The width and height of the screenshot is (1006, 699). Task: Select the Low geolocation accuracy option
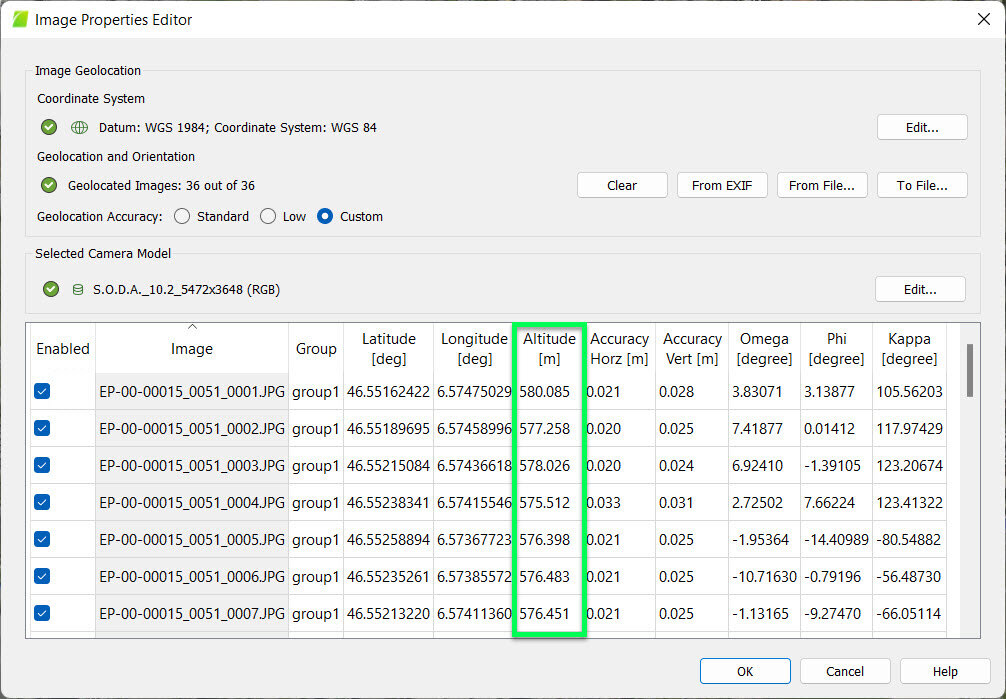pyautogui.click(x=266, y=216)
